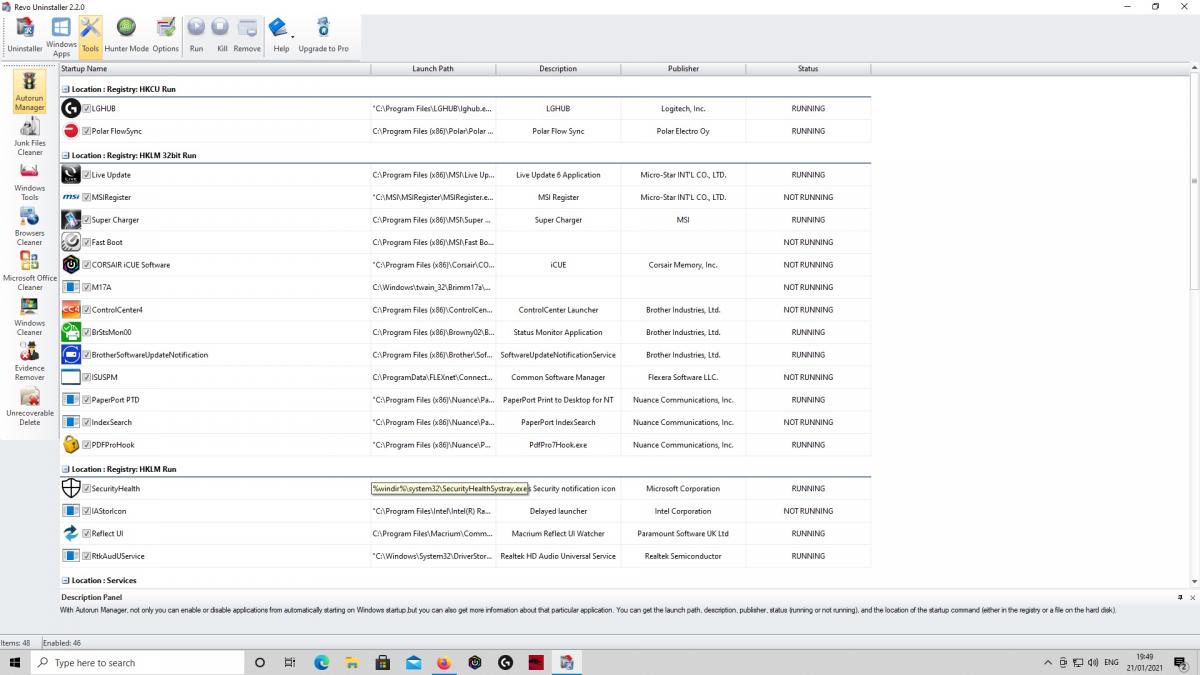
Task: Collapse the Registry: HKLM Run group
Action: click(x=66, y=469)
